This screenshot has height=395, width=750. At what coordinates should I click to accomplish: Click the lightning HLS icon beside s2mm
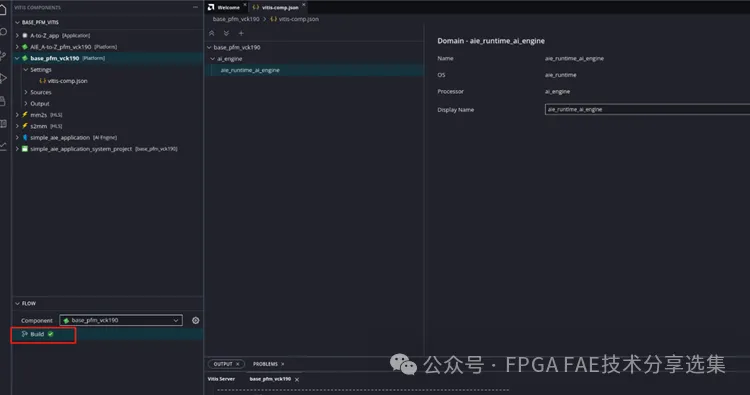point(25,126)
